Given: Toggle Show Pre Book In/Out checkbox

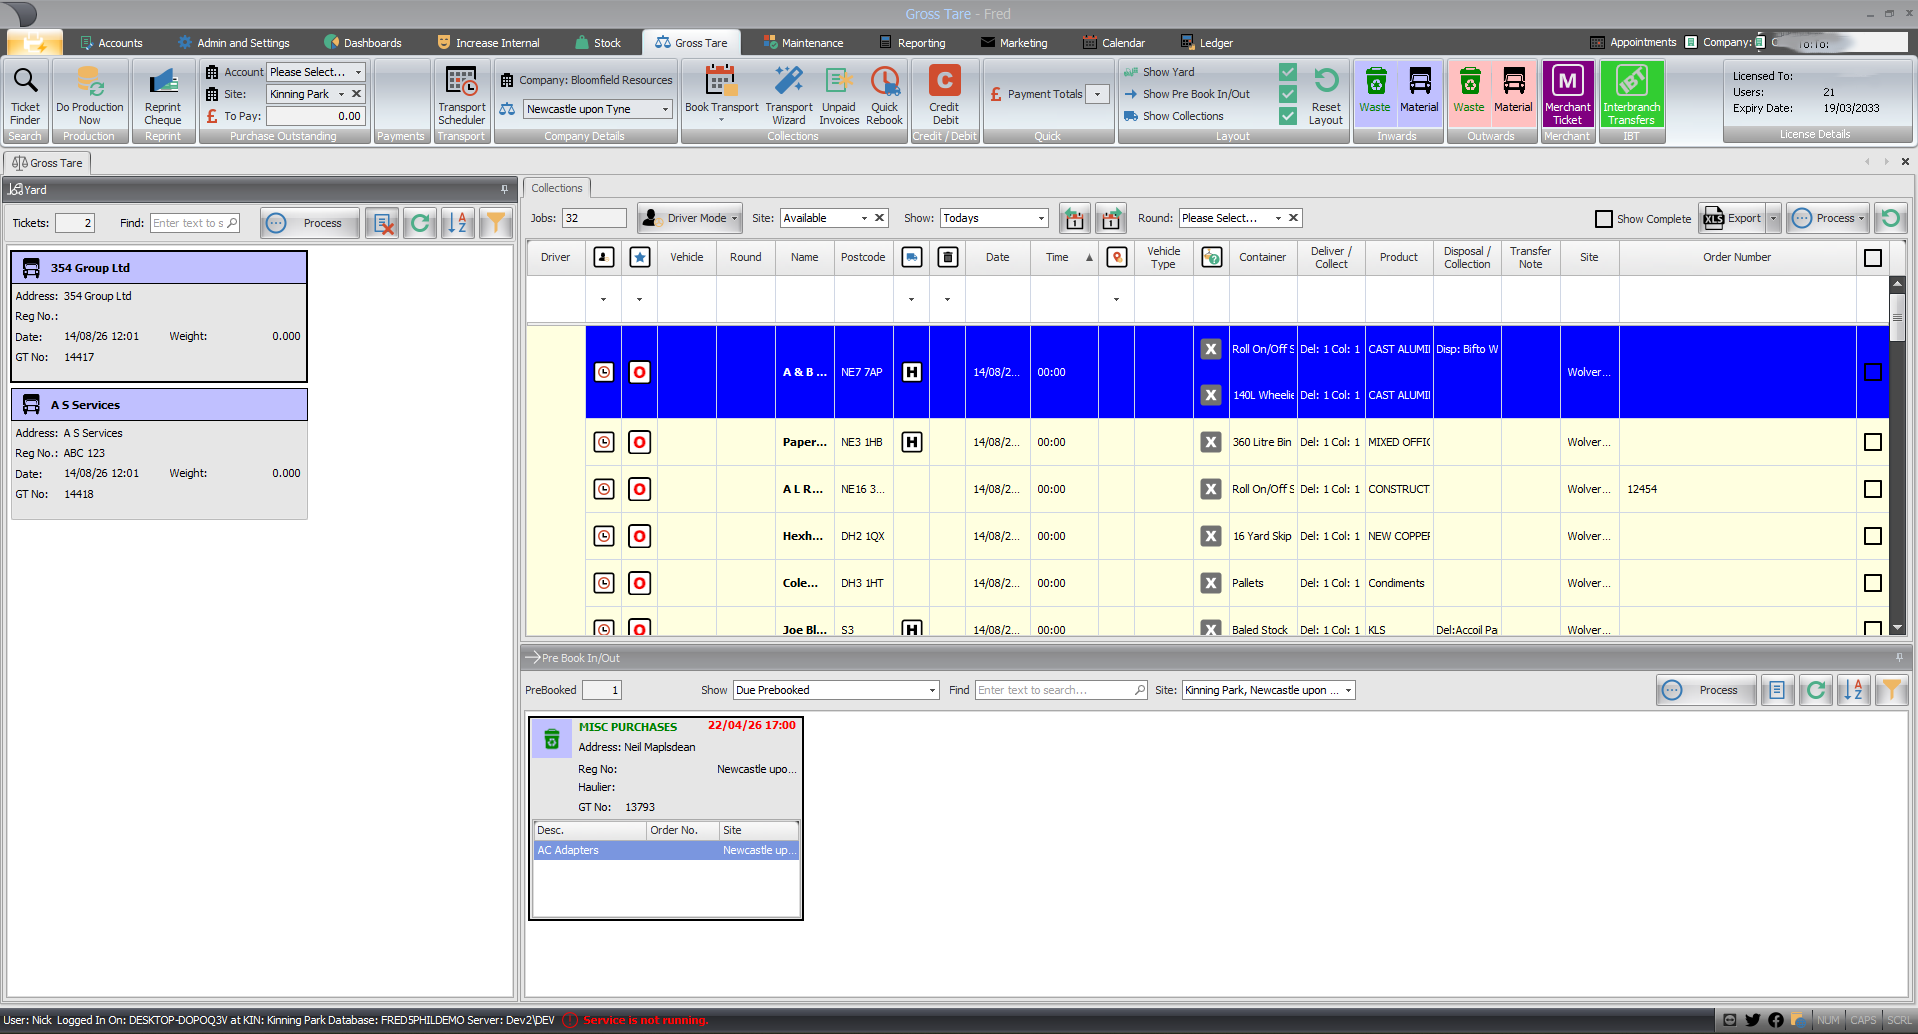Looking at the screenshot, I should coord(1288,94).
